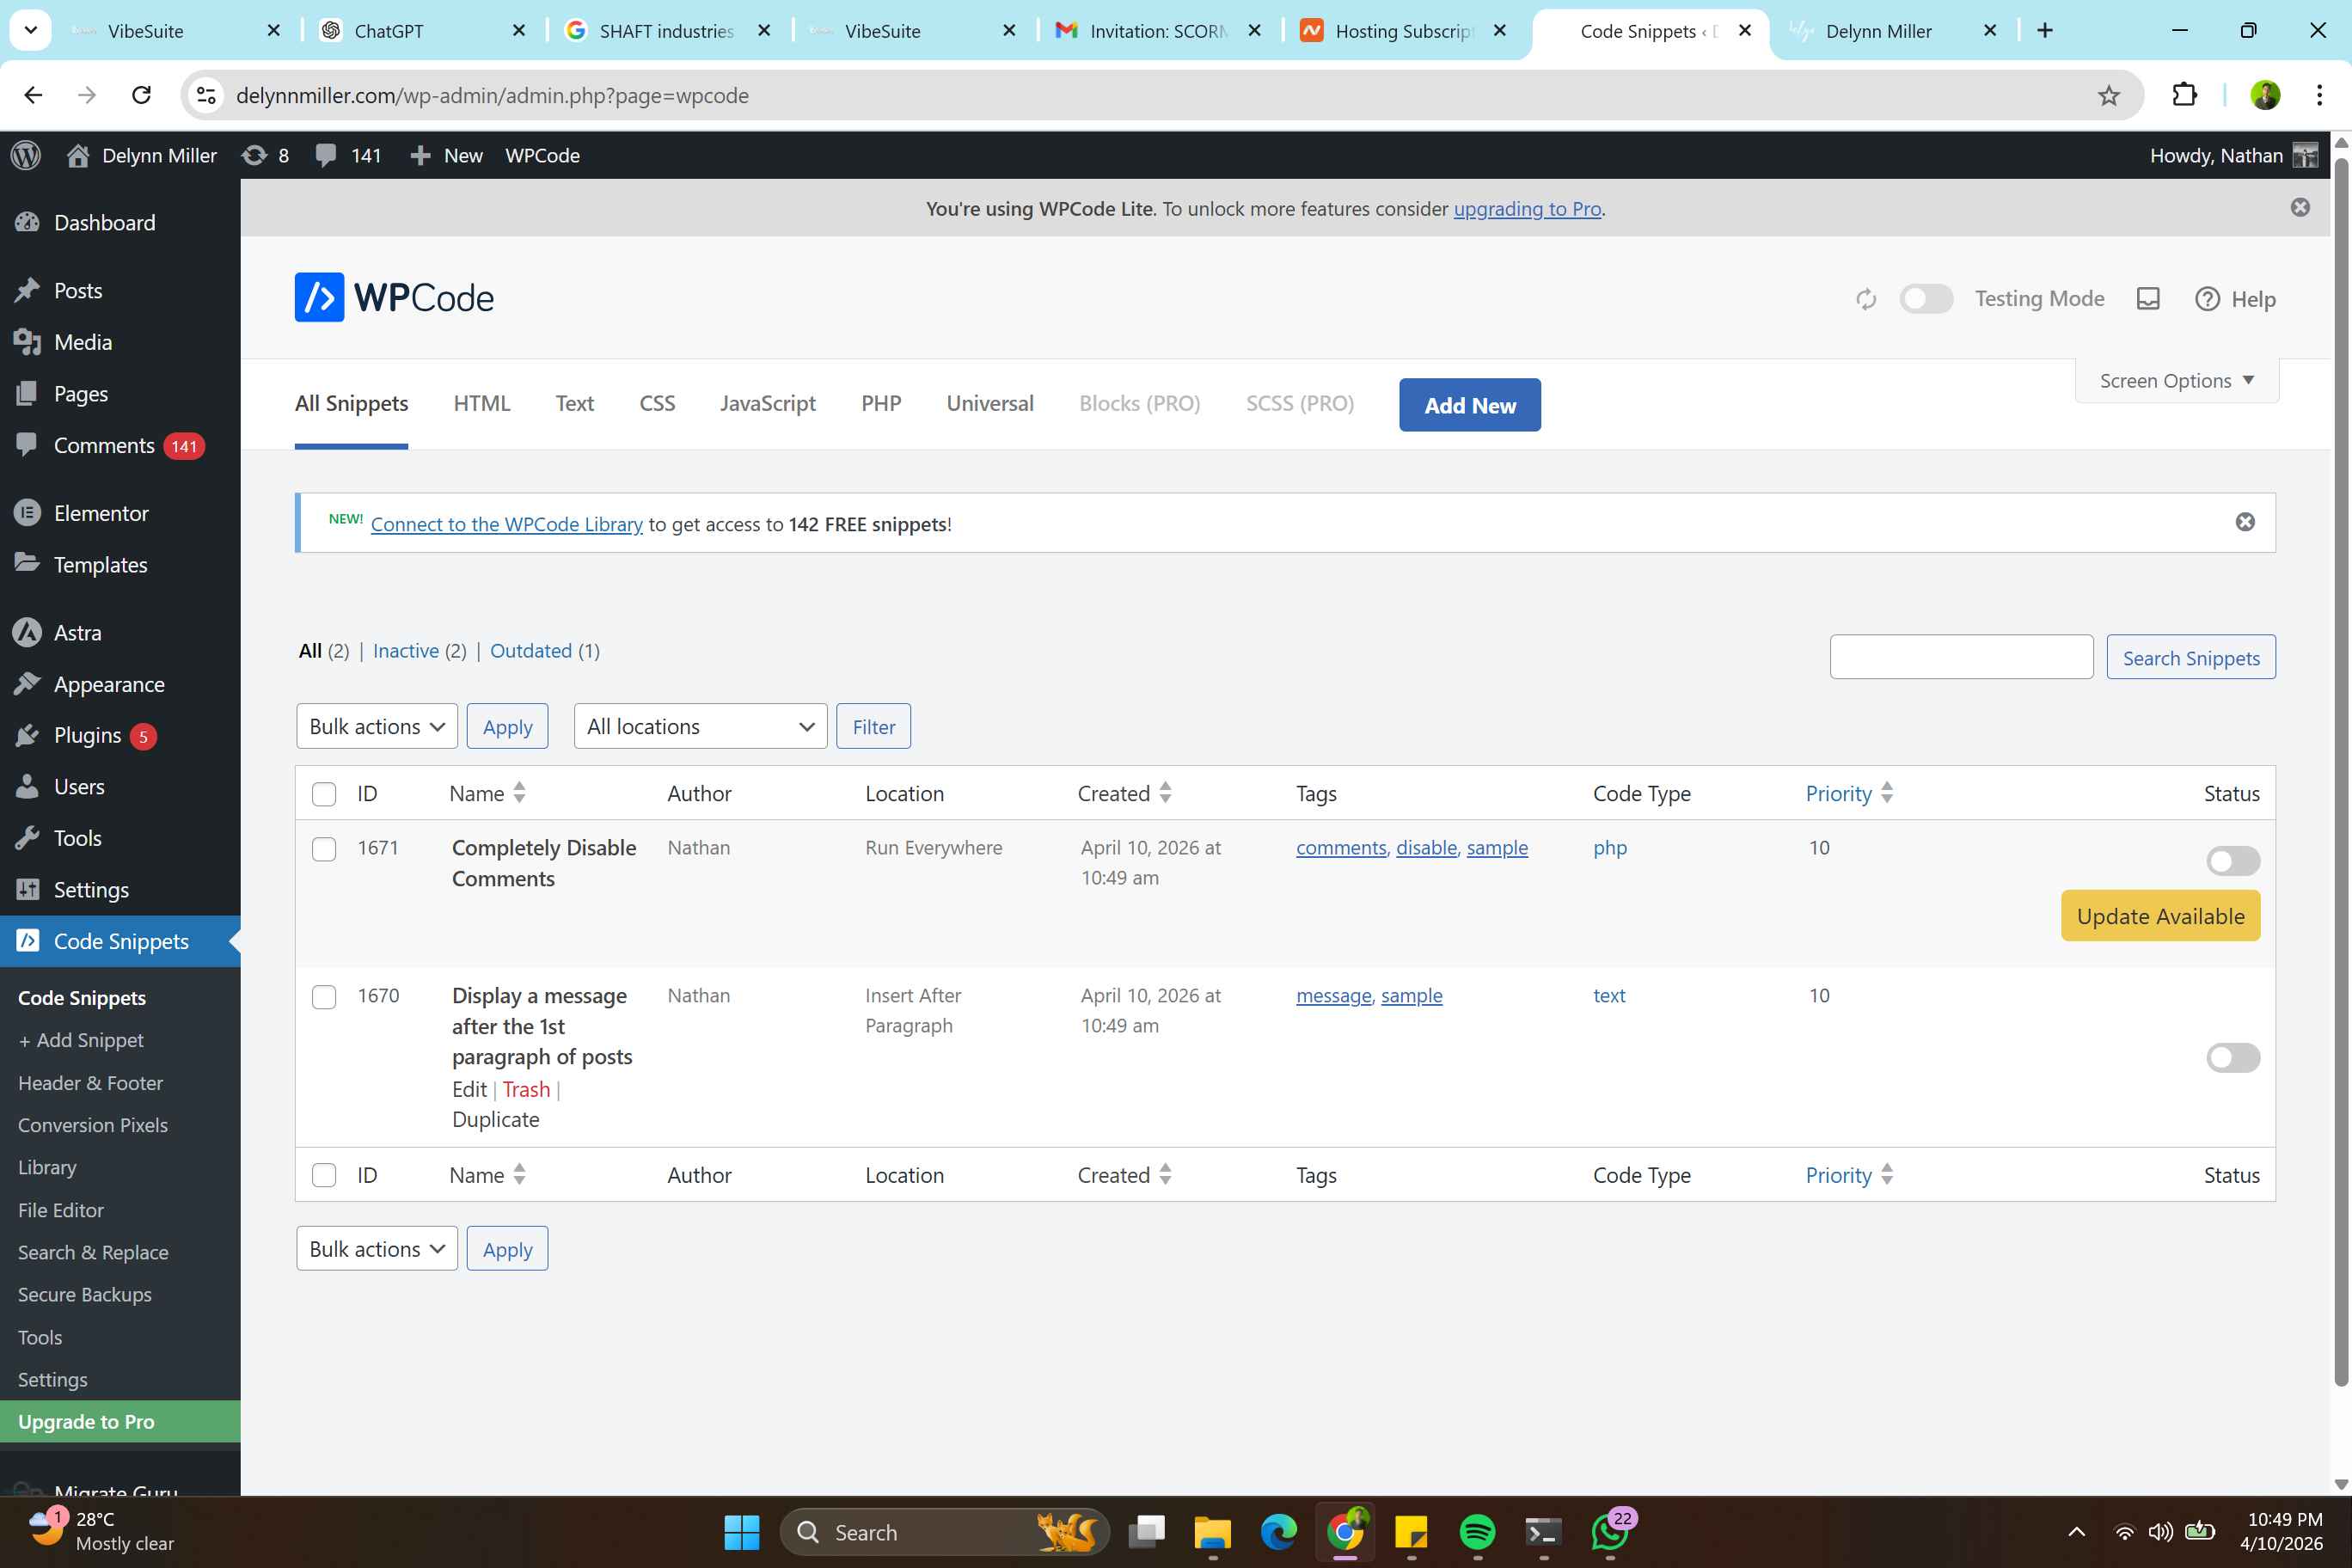Open the top Bulk actions dropdown
This screenshot has height=1568, width=2352.
[x=377, y=726]
